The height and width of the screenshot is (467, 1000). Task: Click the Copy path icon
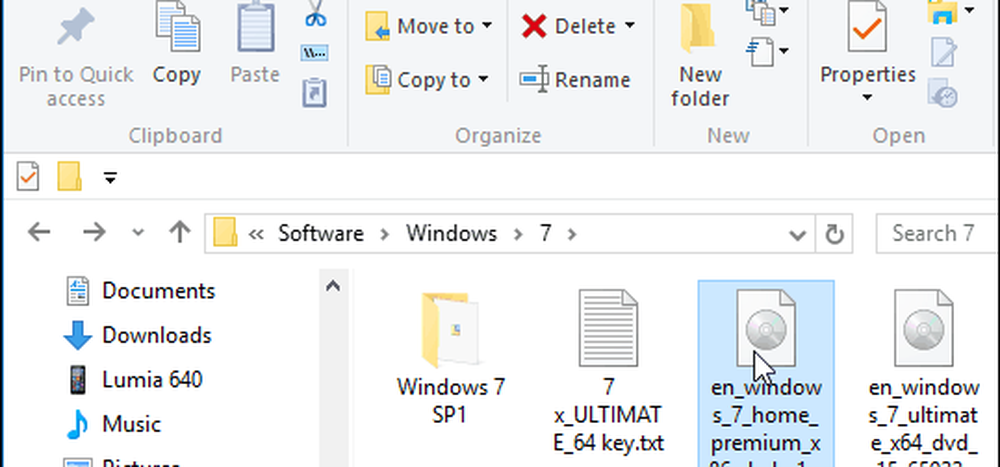point(316,52)
